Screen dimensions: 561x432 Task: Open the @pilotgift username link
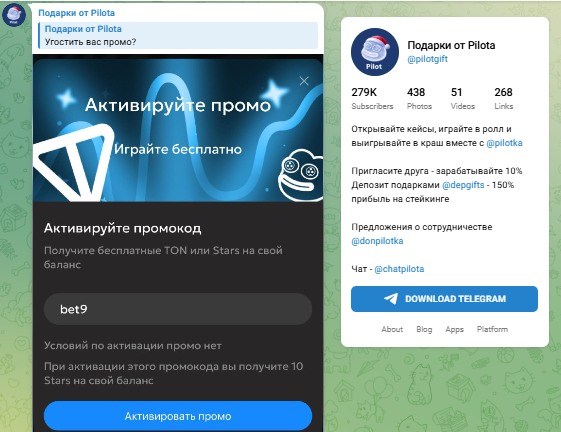point(427,59)
